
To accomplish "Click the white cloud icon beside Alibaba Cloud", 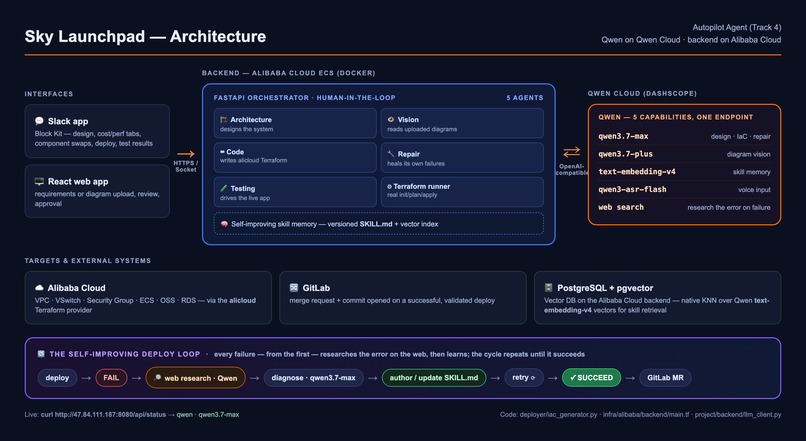I will [39, 288].
